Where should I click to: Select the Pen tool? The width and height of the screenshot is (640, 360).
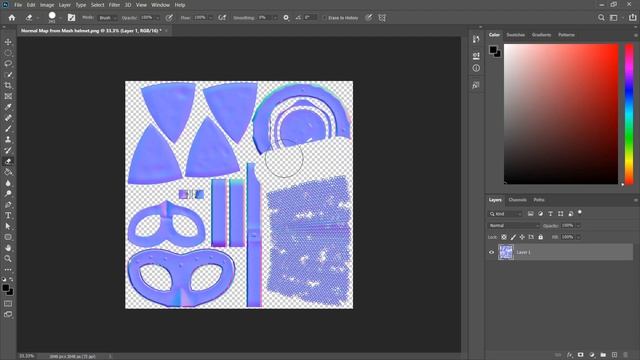tap(8, 204)
